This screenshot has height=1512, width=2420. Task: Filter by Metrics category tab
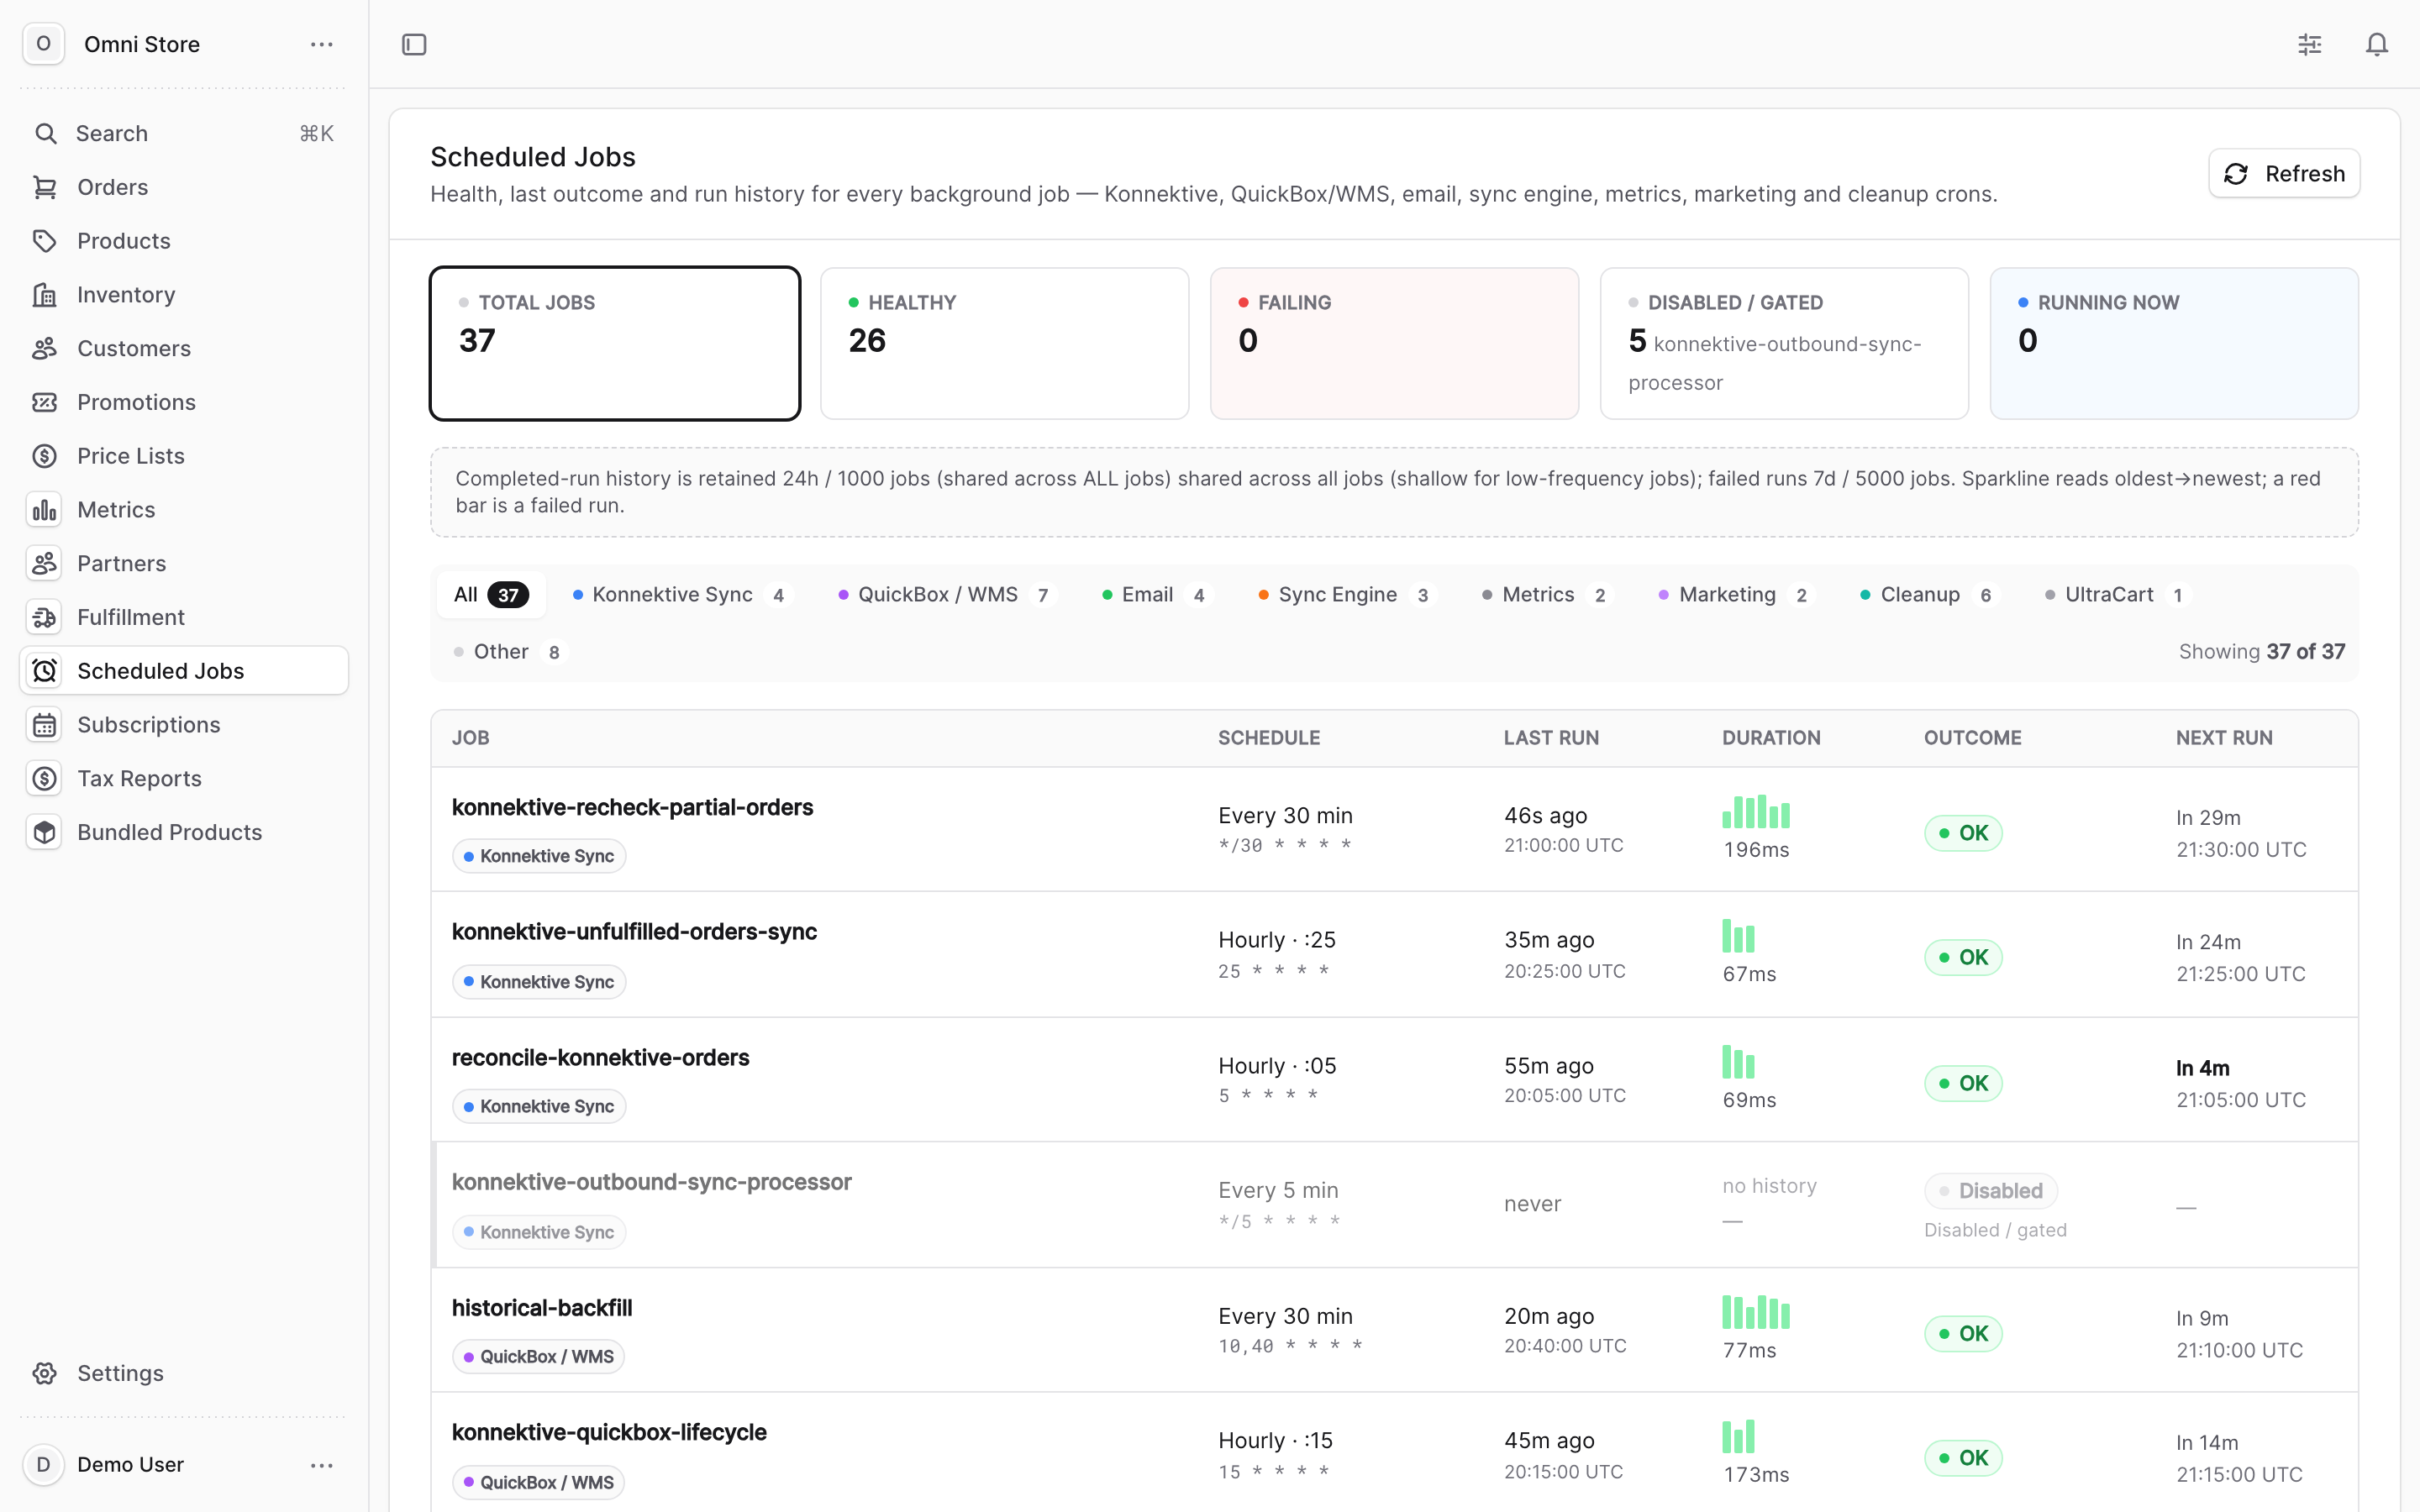pyautogui.click(x=1548, y=595)
